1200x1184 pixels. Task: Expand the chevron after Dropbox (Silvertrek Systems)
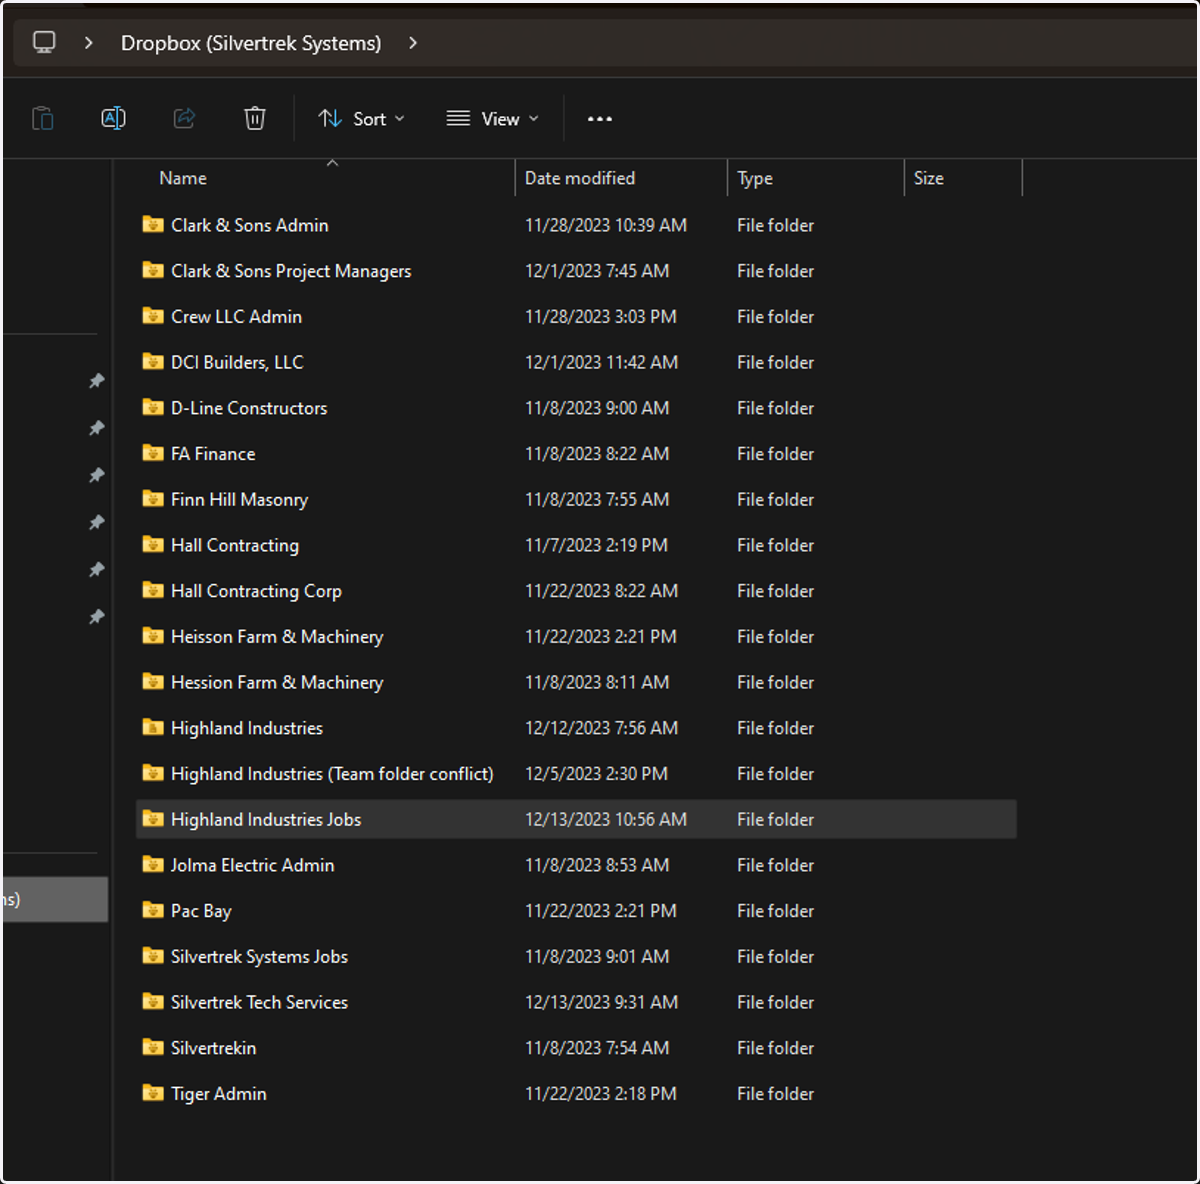413,43
